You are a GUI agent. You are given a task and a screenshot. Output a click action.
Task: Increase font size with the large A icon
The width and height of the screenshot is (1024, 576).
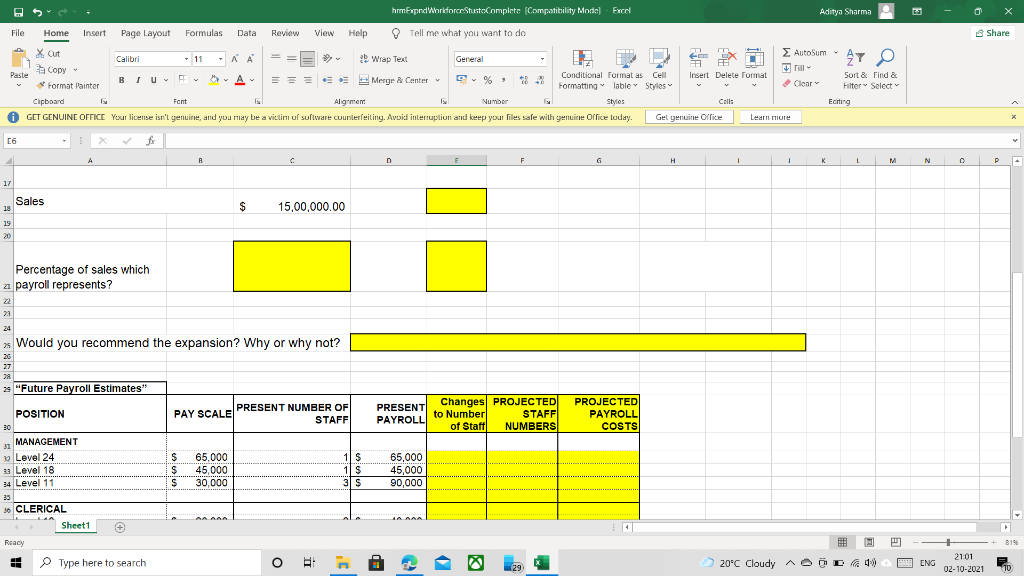click(234, 59)
